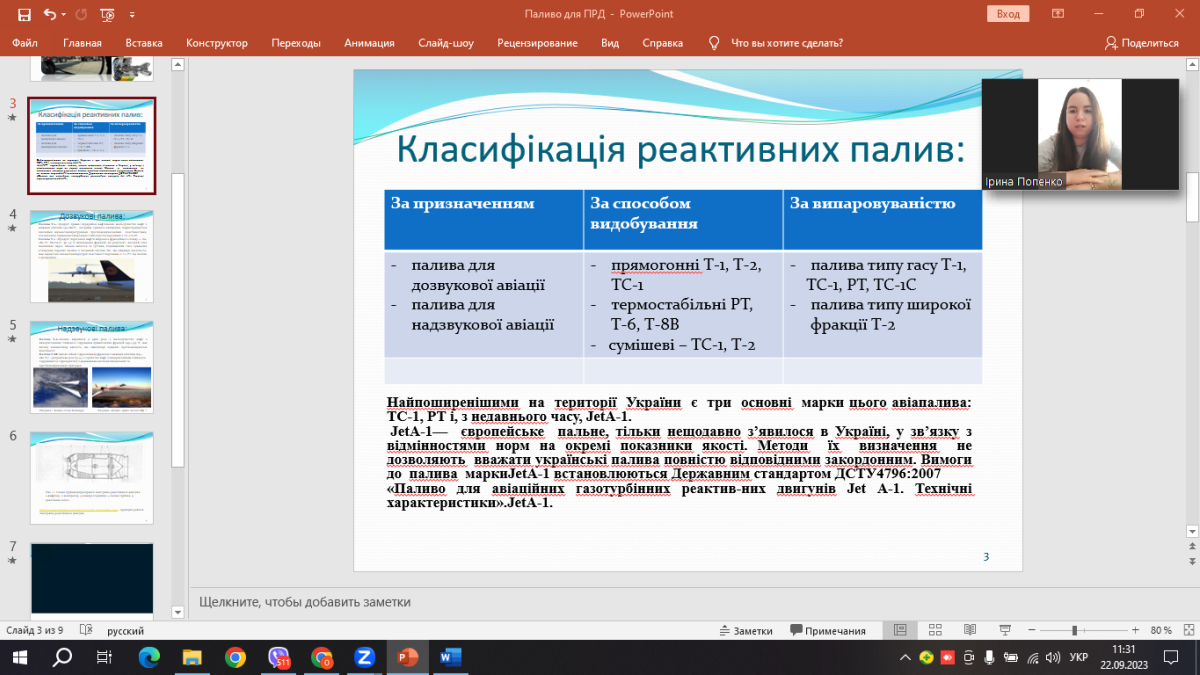This screenshot has height=675, width=1200.
Task: Click the Вход sign-in button
Action: pyautogui.click(x=1008, y=14)
